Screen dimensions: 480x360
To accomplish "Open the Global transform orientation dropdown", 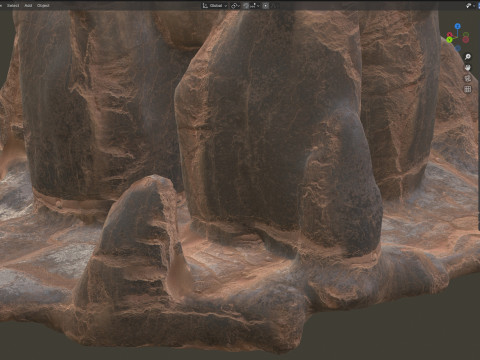I will tap(215, 6).
